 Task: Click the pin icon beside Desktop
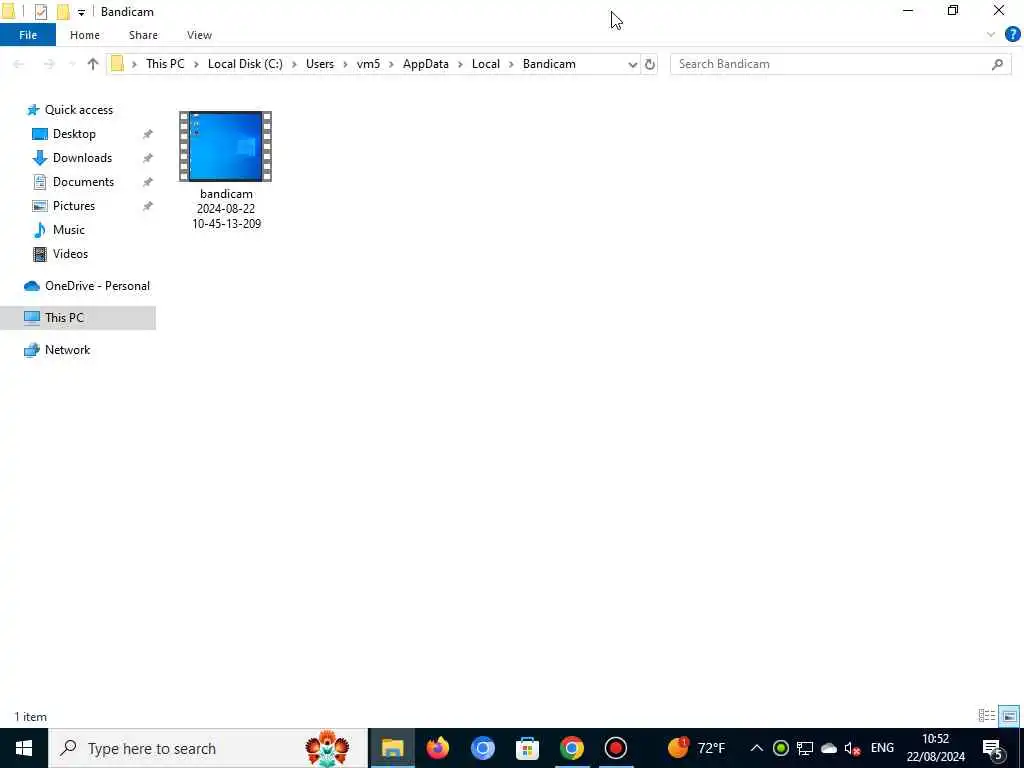point(148,134)
